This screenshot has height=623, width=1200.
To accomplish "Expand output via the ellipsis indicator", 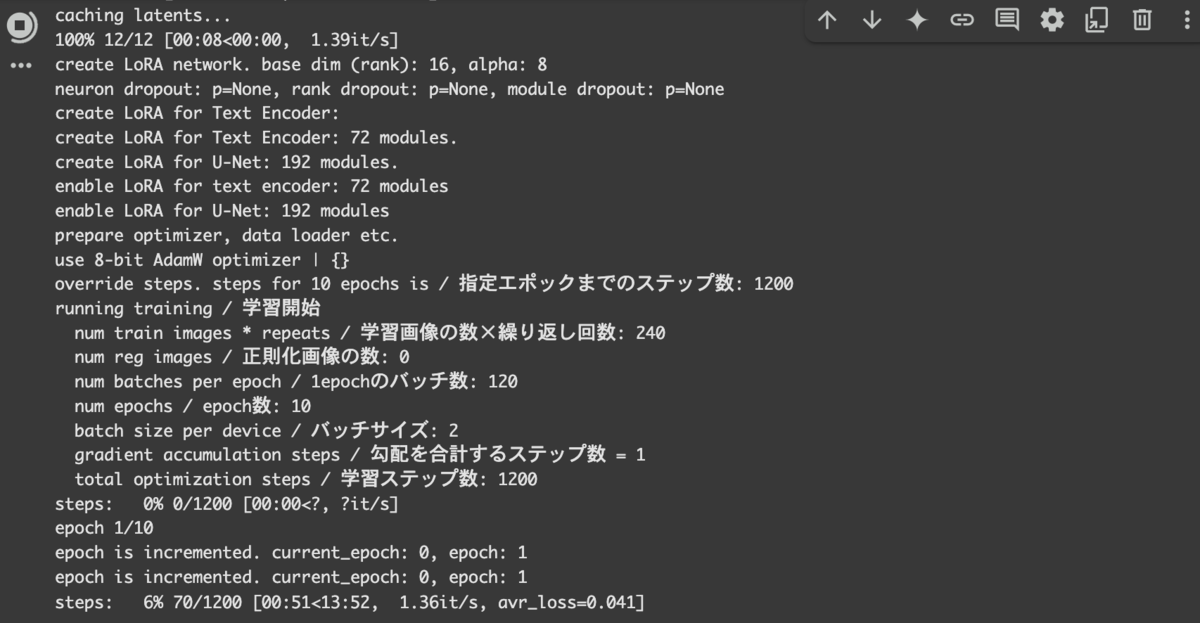I will click(x=22, y=68).
